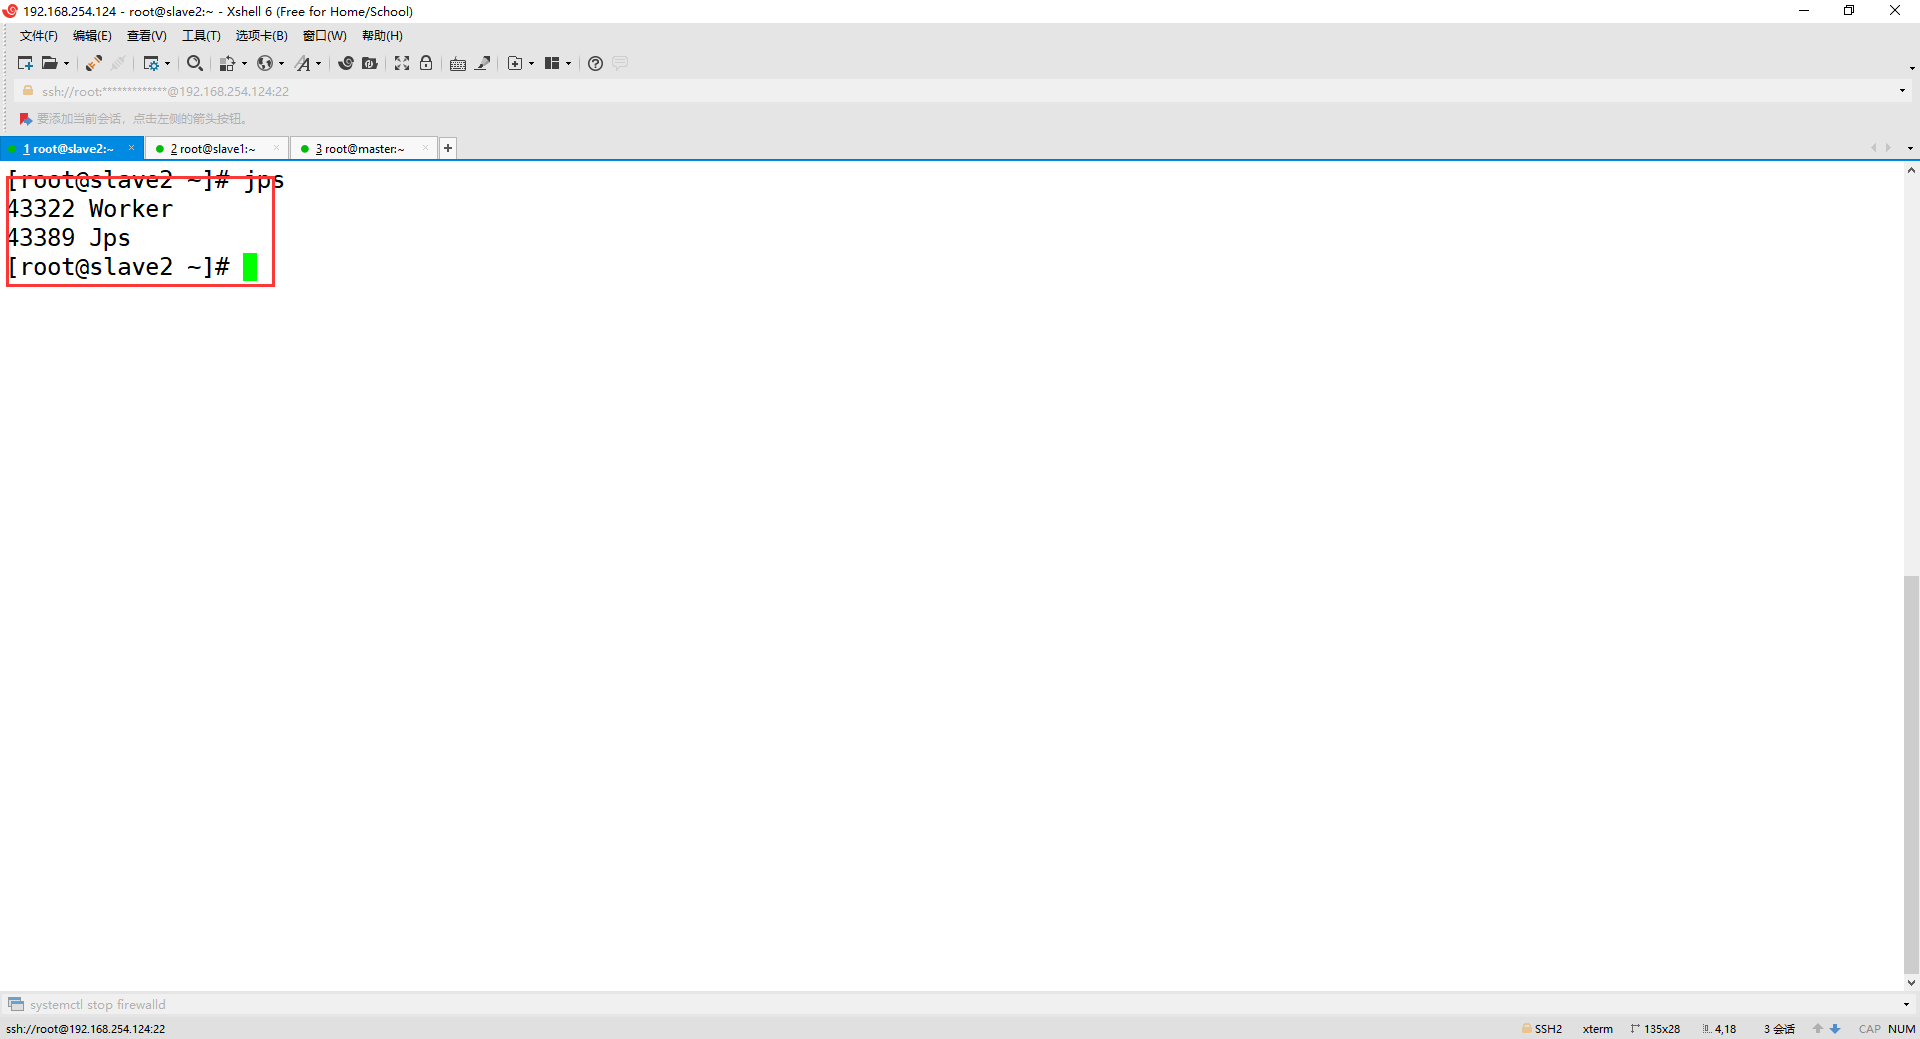Open the session Properties gear icon

click(x=151, y=63)
